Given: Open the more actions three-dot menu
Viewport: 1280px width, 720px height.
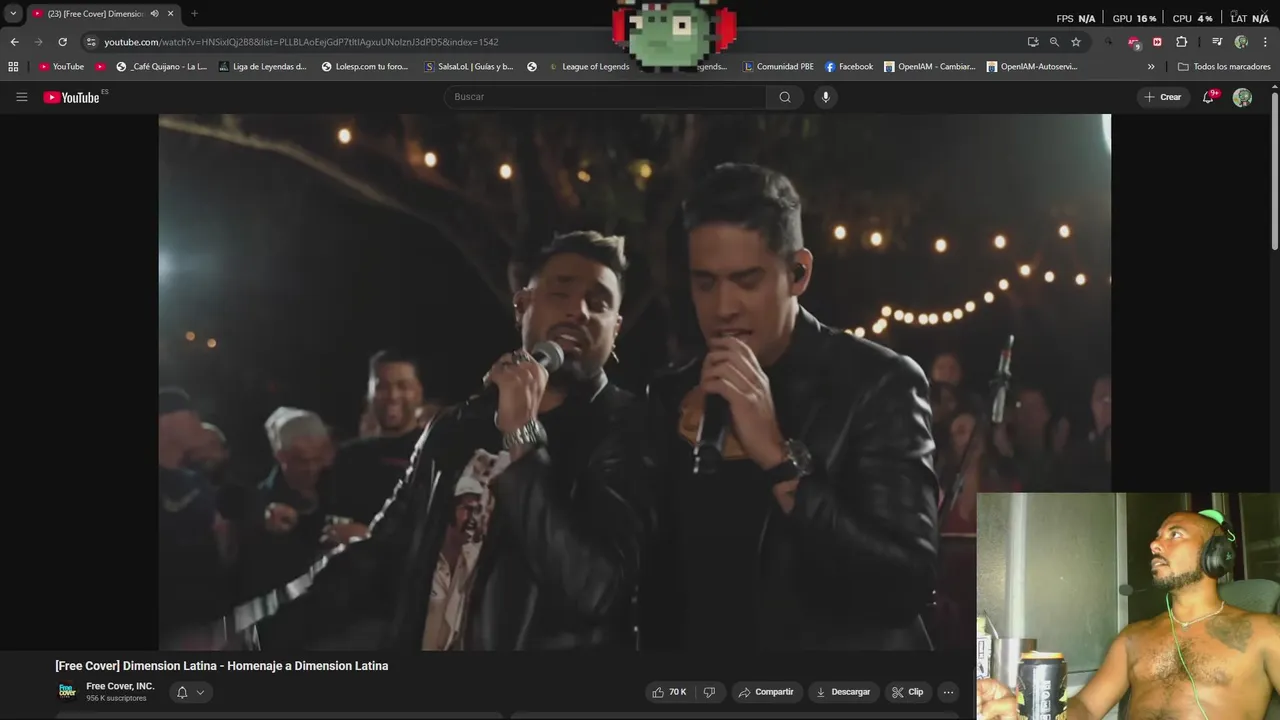Looking at the screenshot, I should point(948,692).
